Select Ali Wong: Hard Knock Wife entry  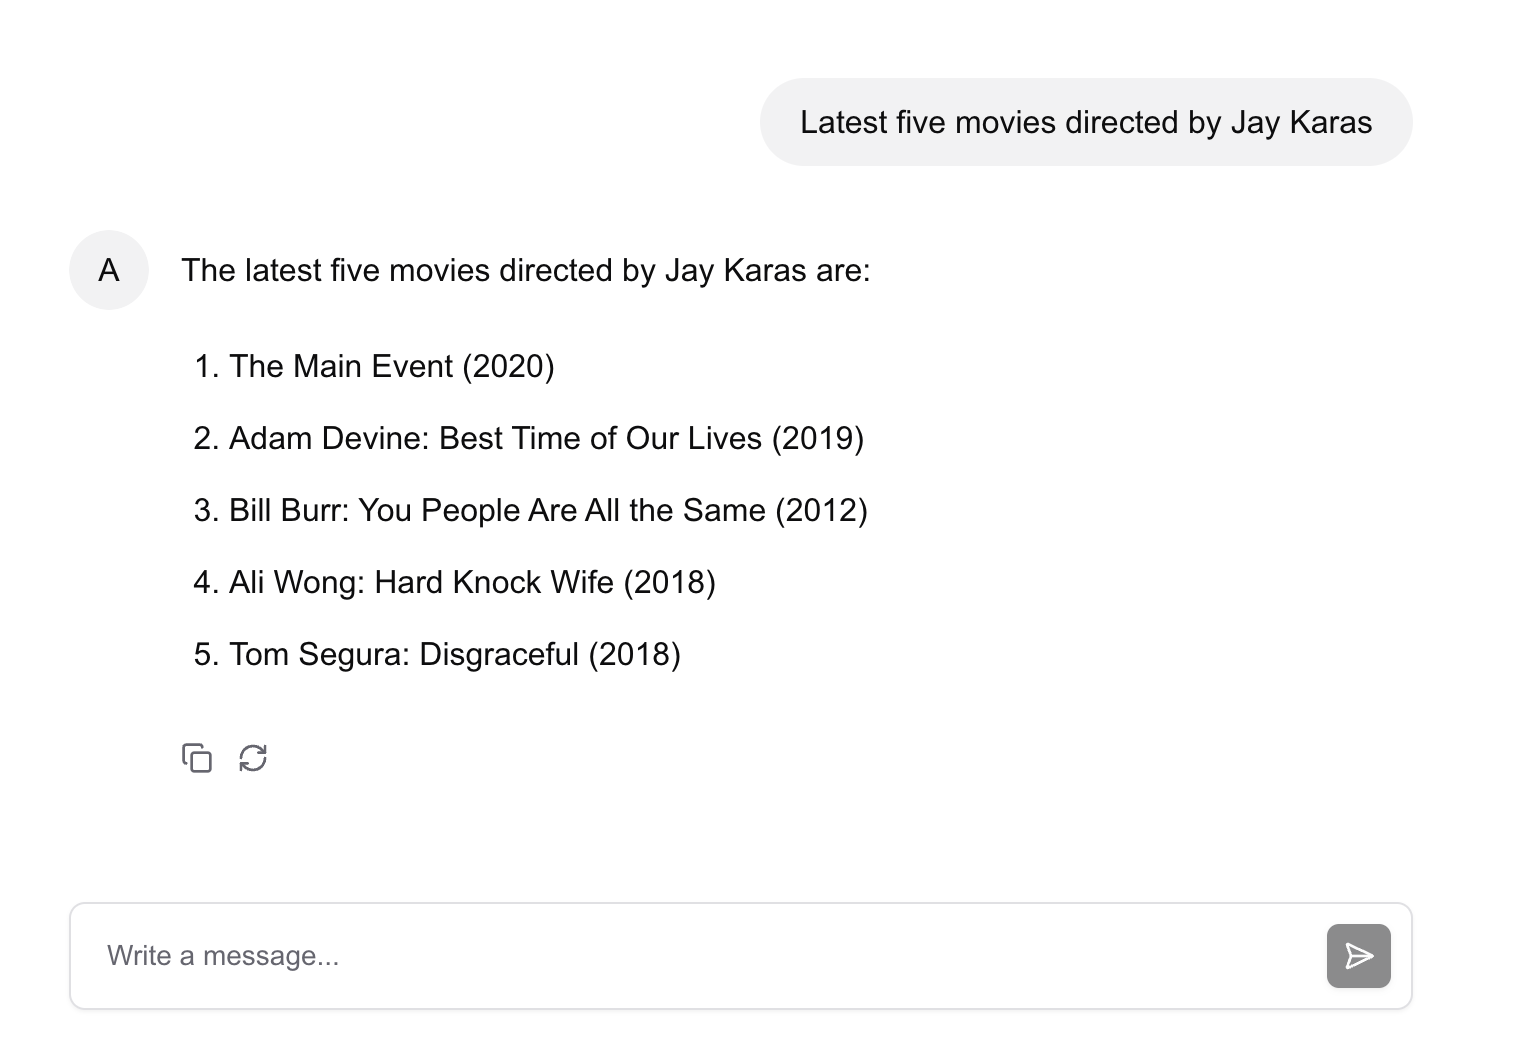[421, 582]
